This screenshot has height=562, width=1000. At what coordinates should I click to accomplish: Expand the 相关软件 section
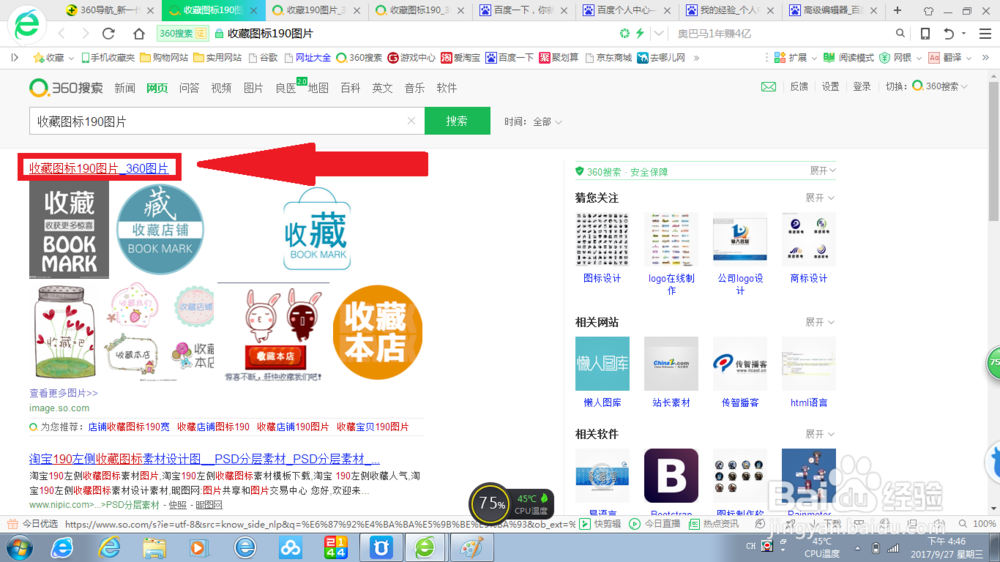click(x=820, y=434)
